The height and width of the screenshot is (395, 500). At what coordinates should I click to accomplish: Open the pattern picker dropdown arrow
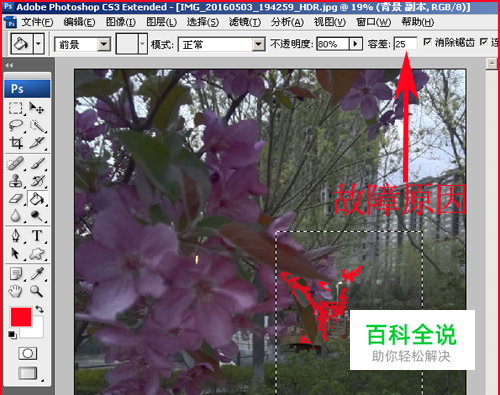[143, 44]
